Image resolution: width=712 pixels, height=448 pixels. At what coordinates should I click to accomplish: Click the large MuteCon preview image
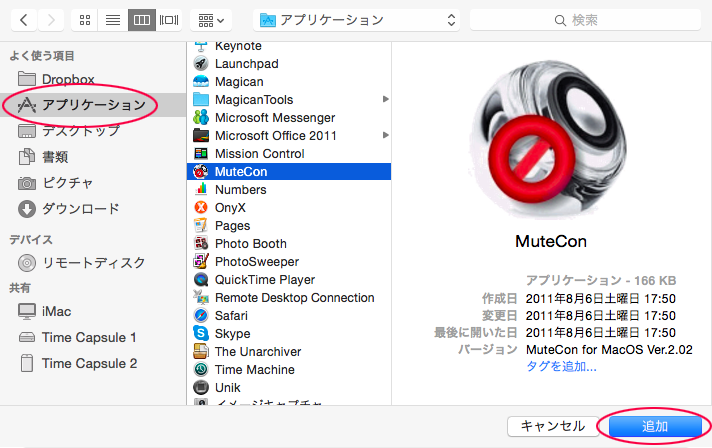[x=550, y=140]
